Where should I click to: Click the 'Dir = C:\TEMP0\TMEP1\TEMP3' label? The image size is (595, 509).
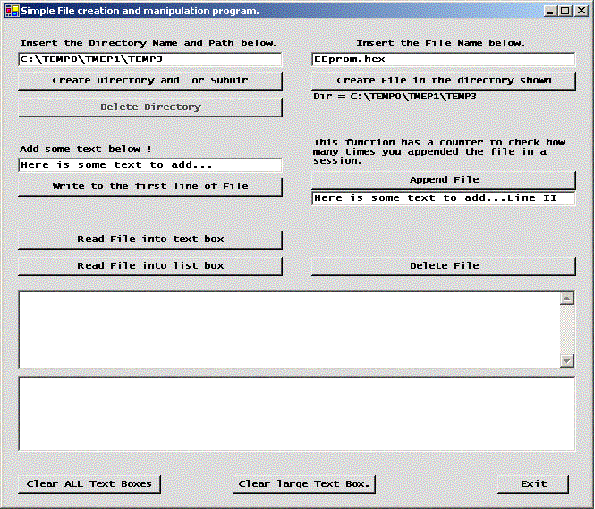point(395,96)
